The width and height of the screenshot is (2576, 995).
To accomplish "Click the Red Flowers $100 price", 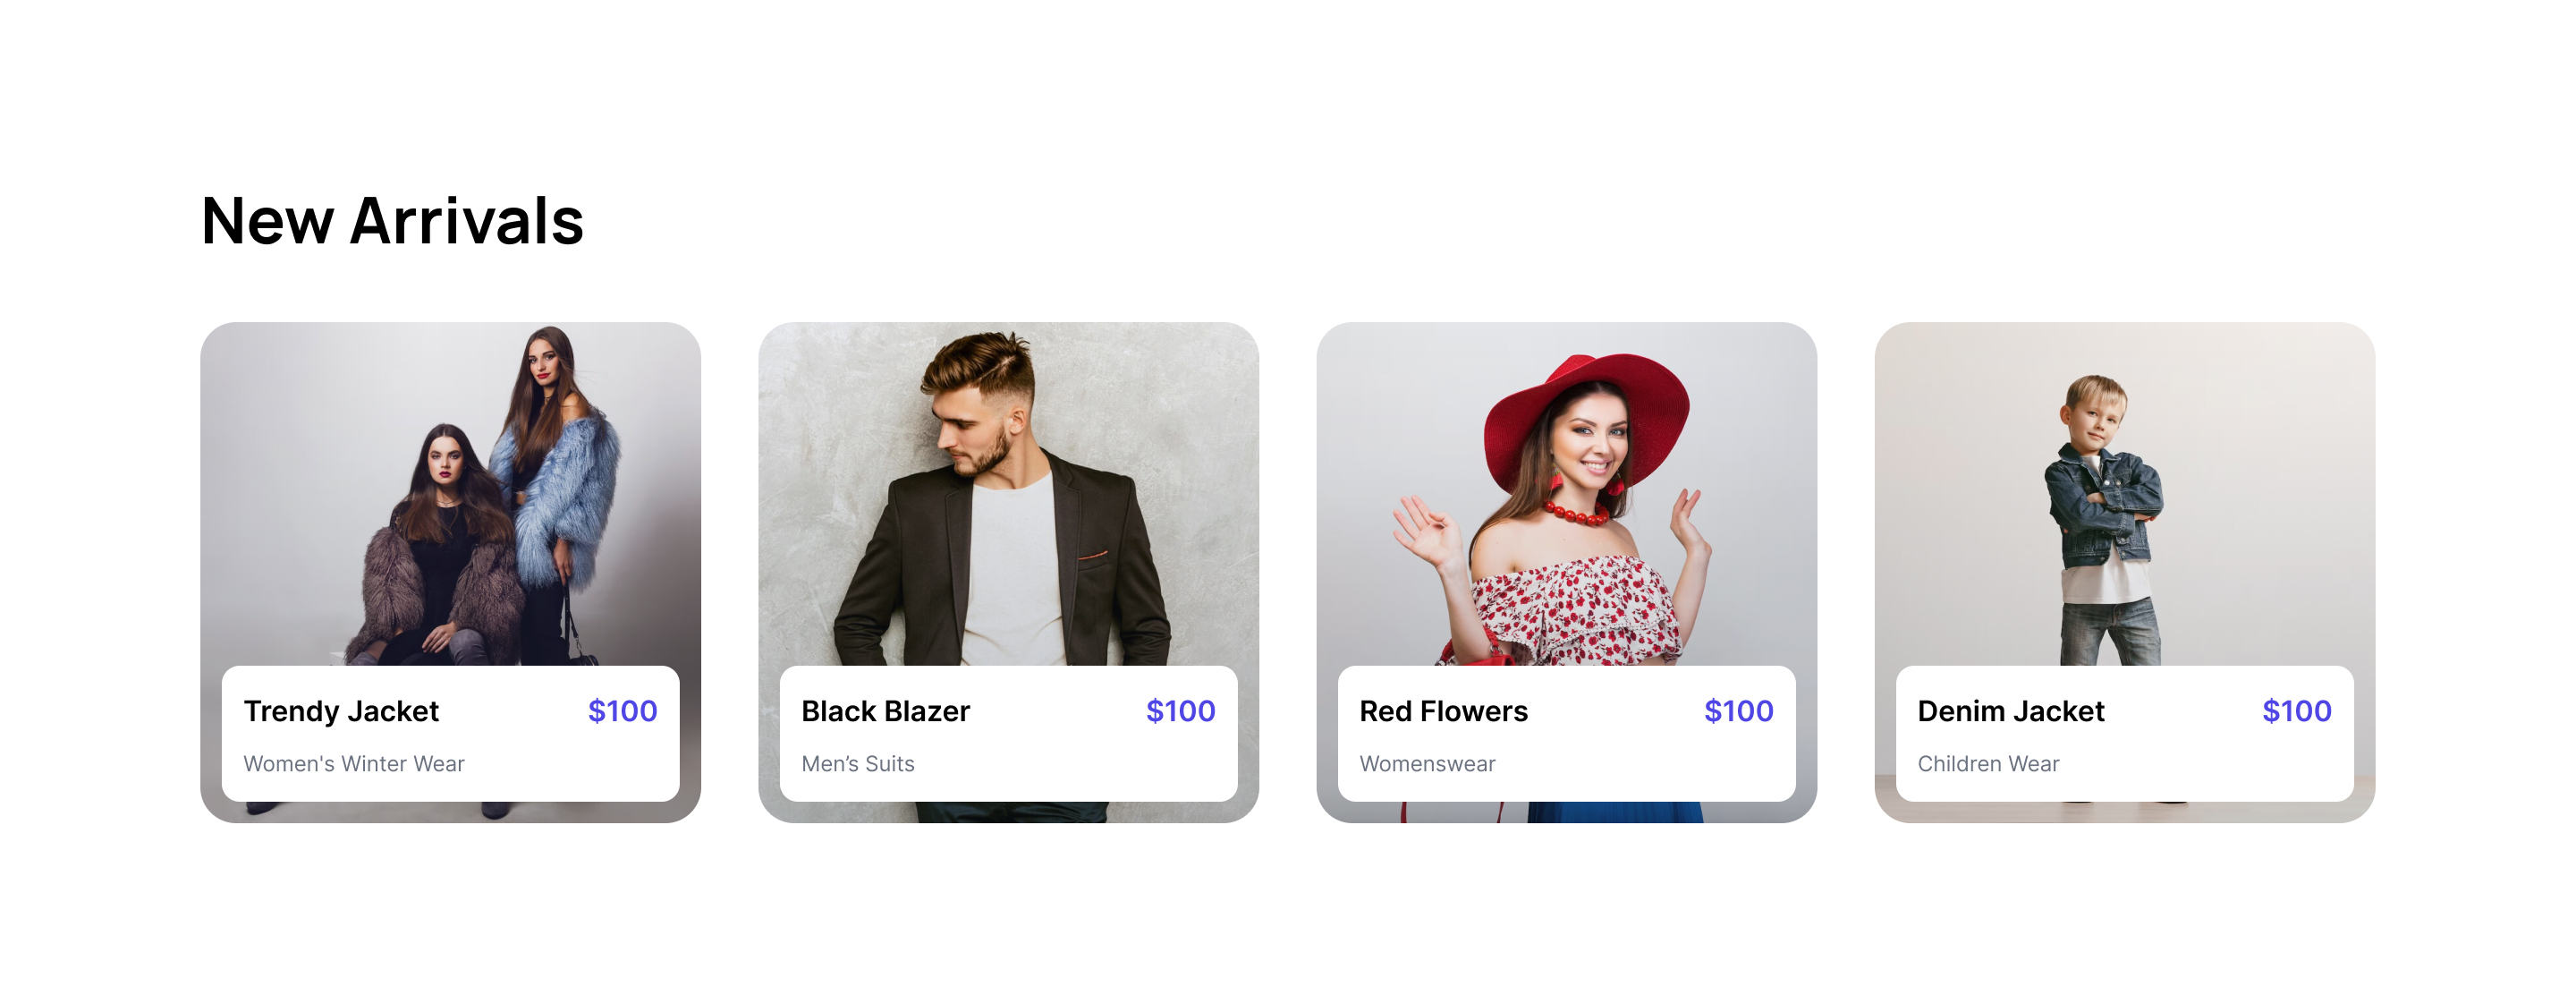I will pyautogui.click(x=1738, y=711).
